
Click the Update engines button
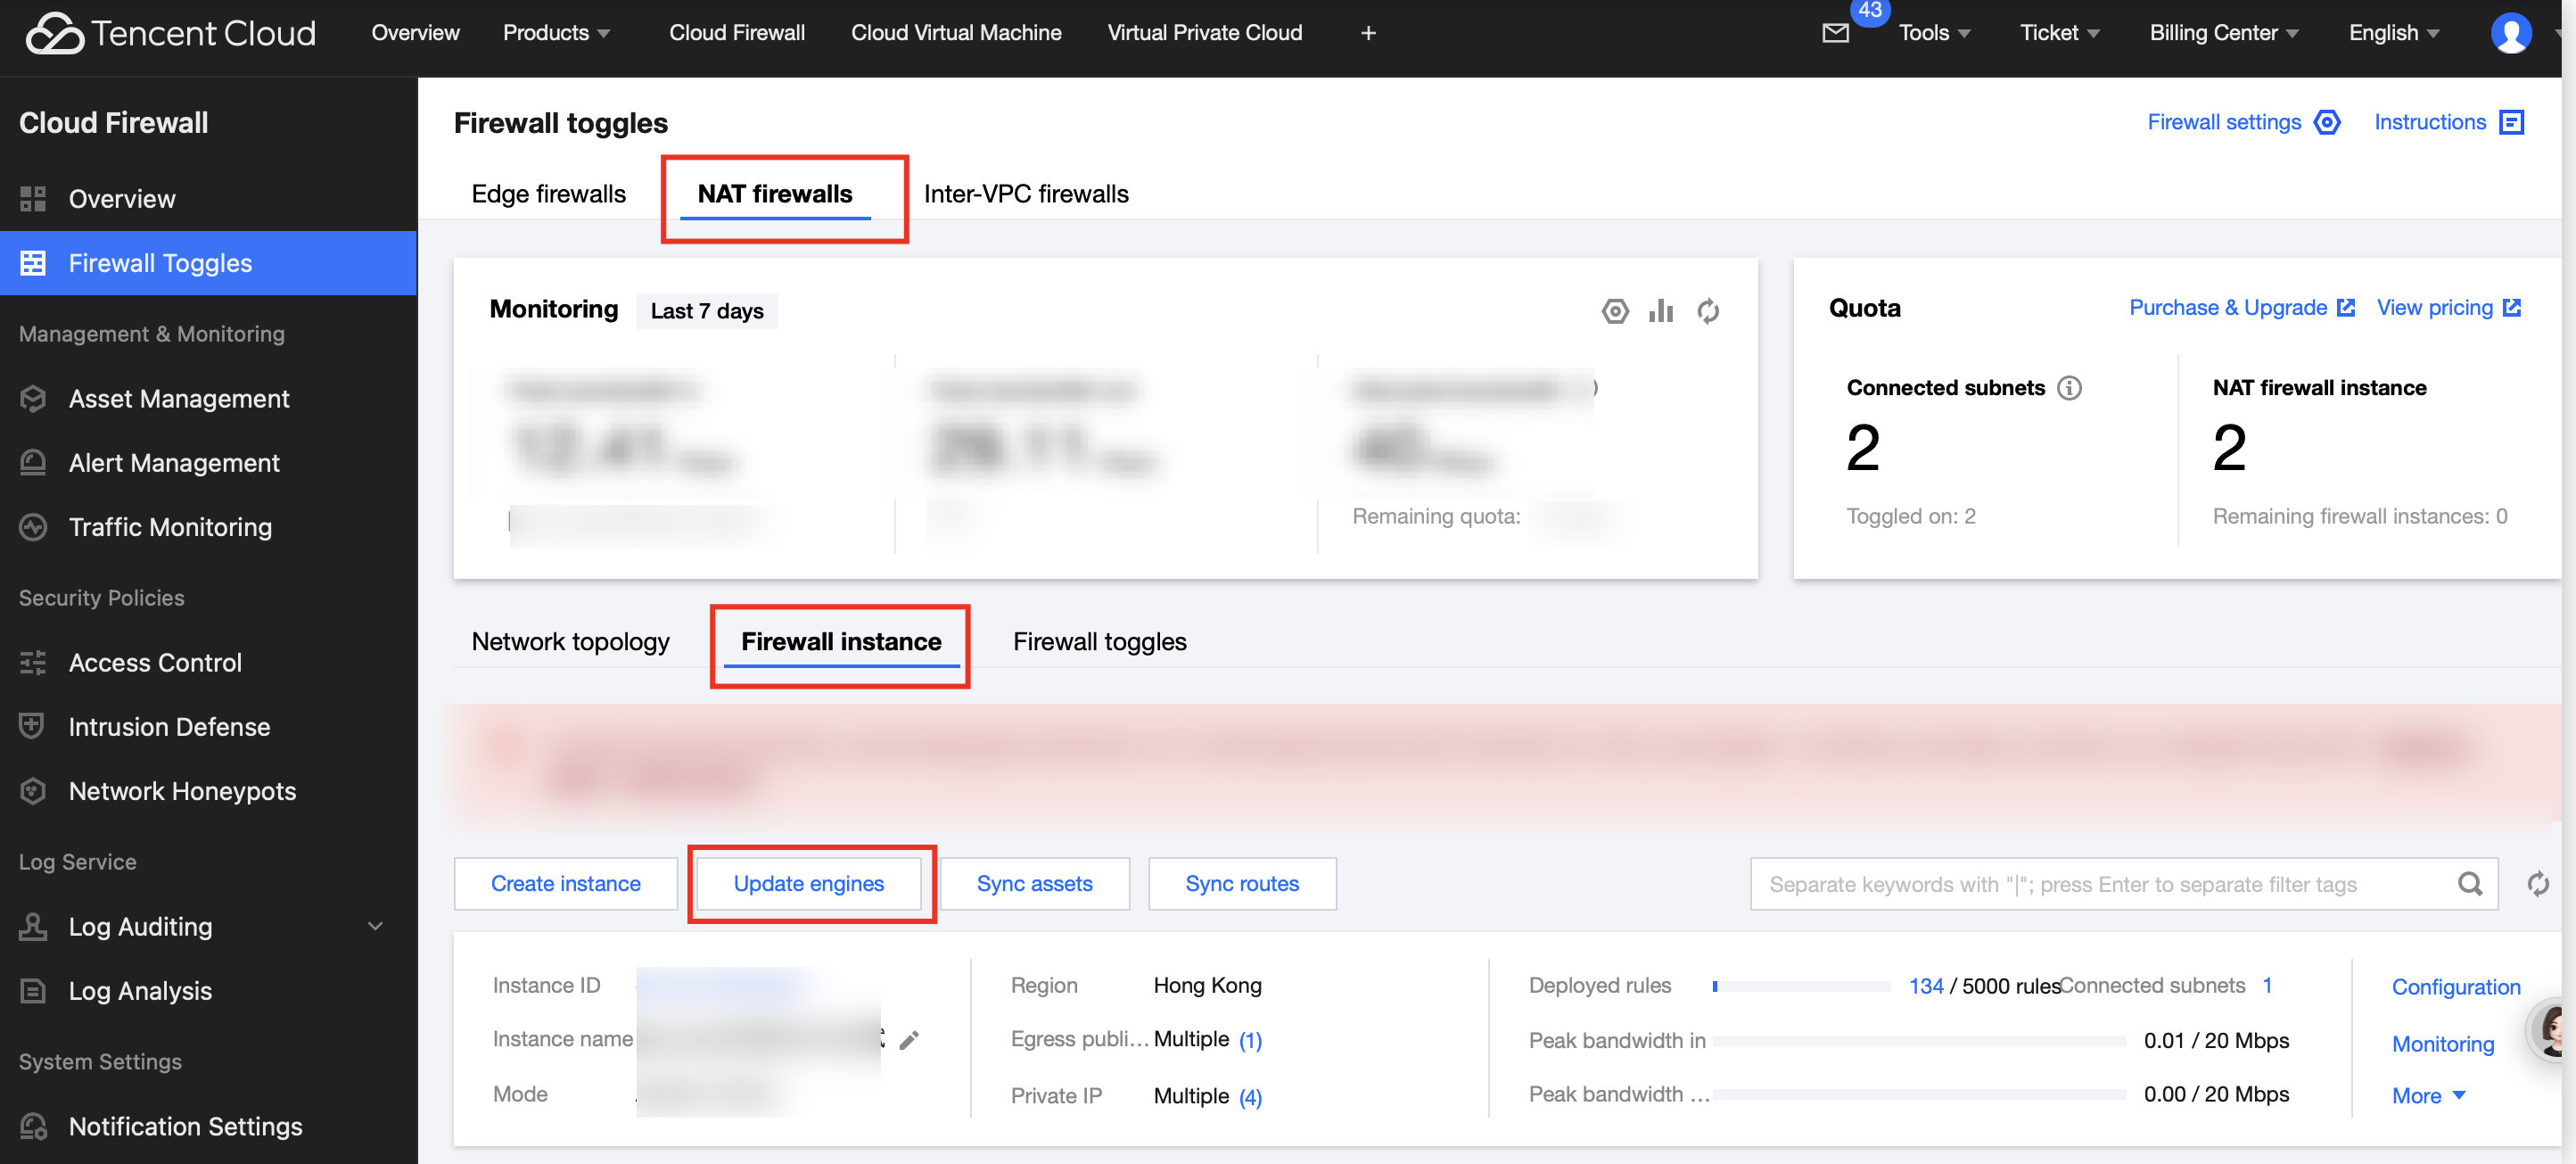(808, 884)
